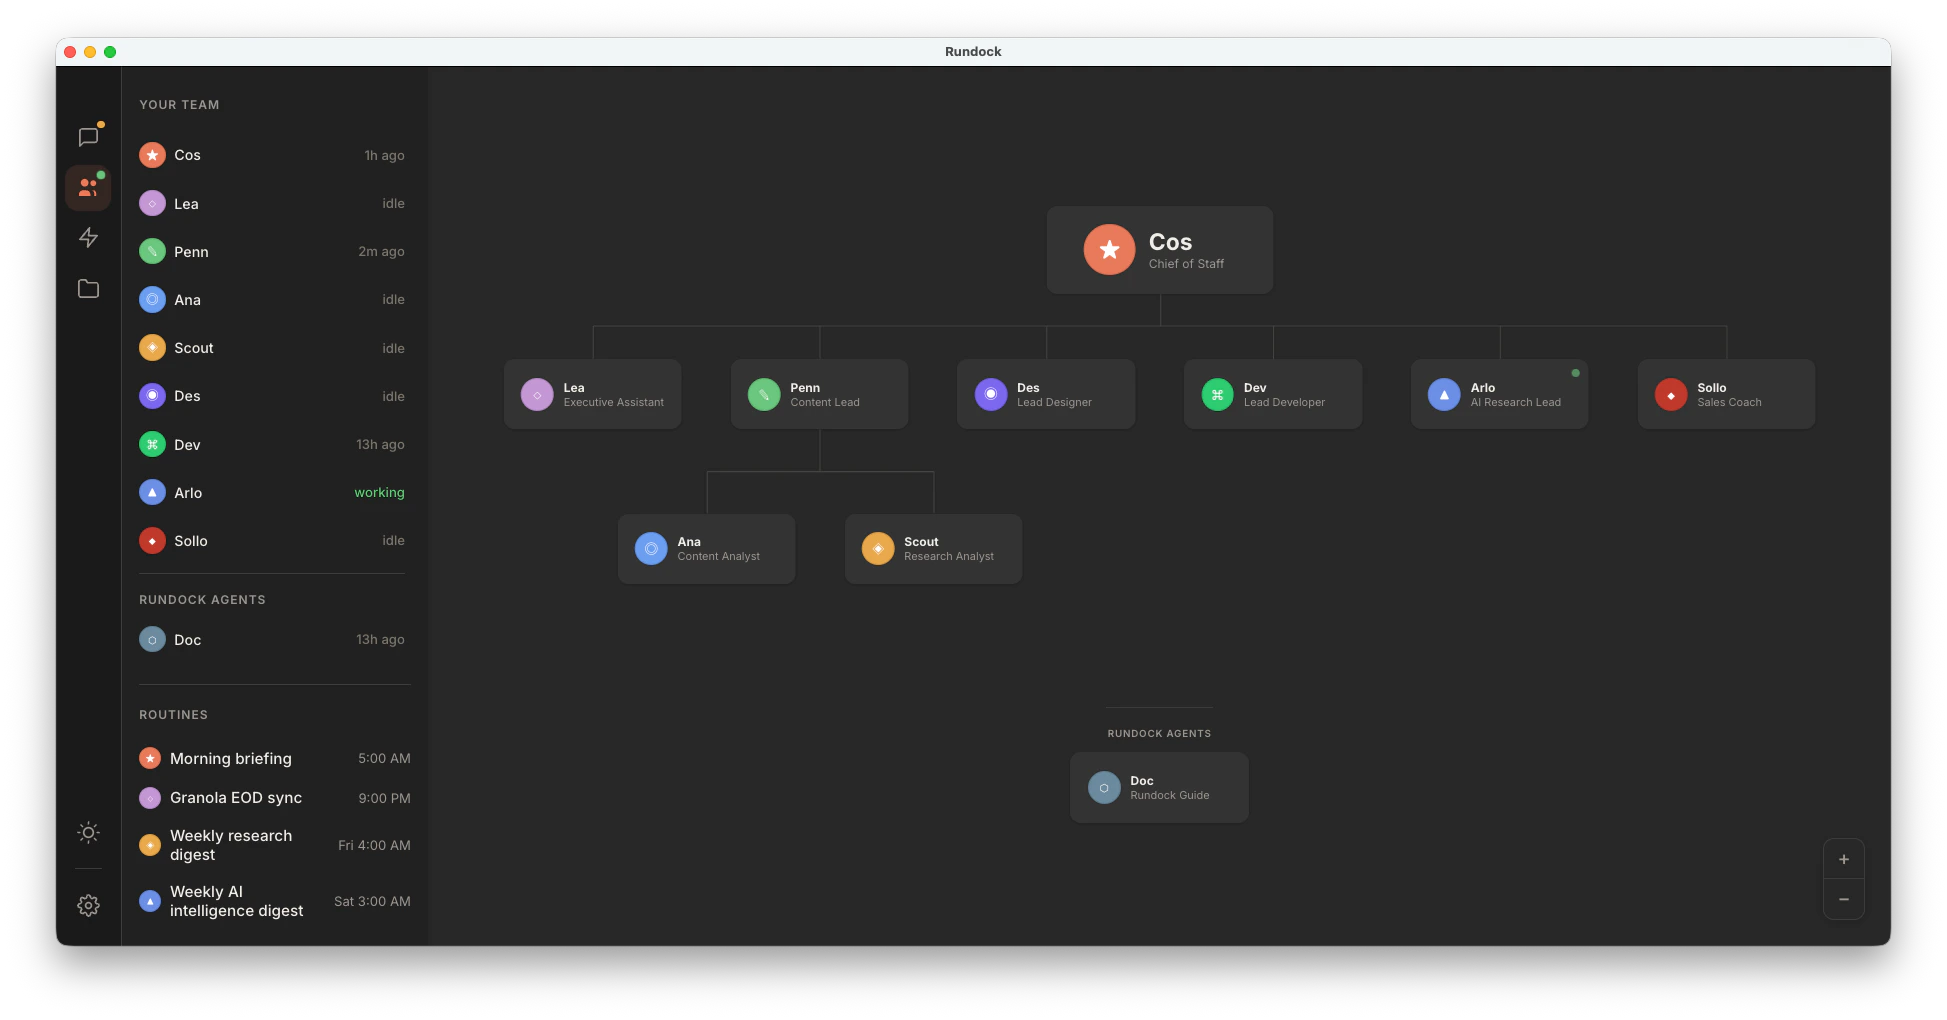
Task: Select the Cos Chief of Staff card
Action: (1159, 250)
